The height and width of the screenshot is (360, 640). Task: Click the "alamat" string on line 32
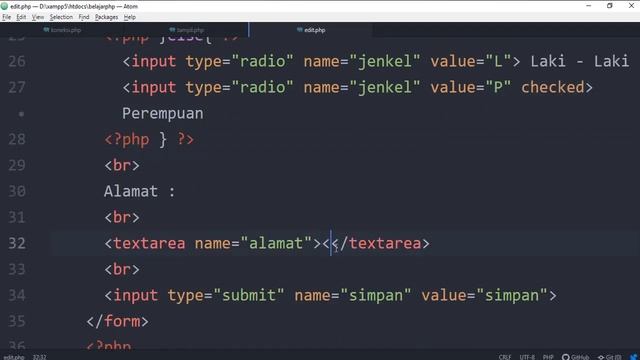tap(276, 243)
